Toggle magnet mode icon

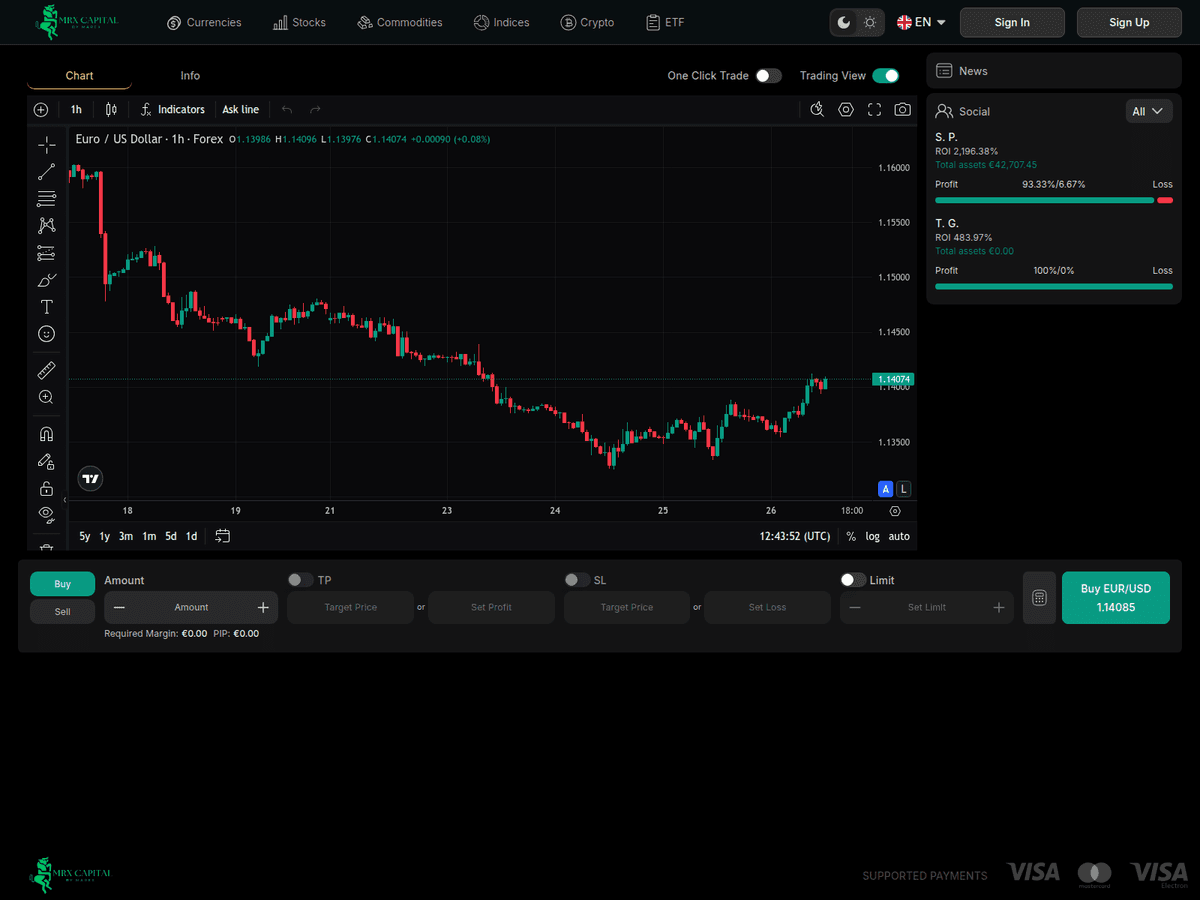click(x=46, y=434)
